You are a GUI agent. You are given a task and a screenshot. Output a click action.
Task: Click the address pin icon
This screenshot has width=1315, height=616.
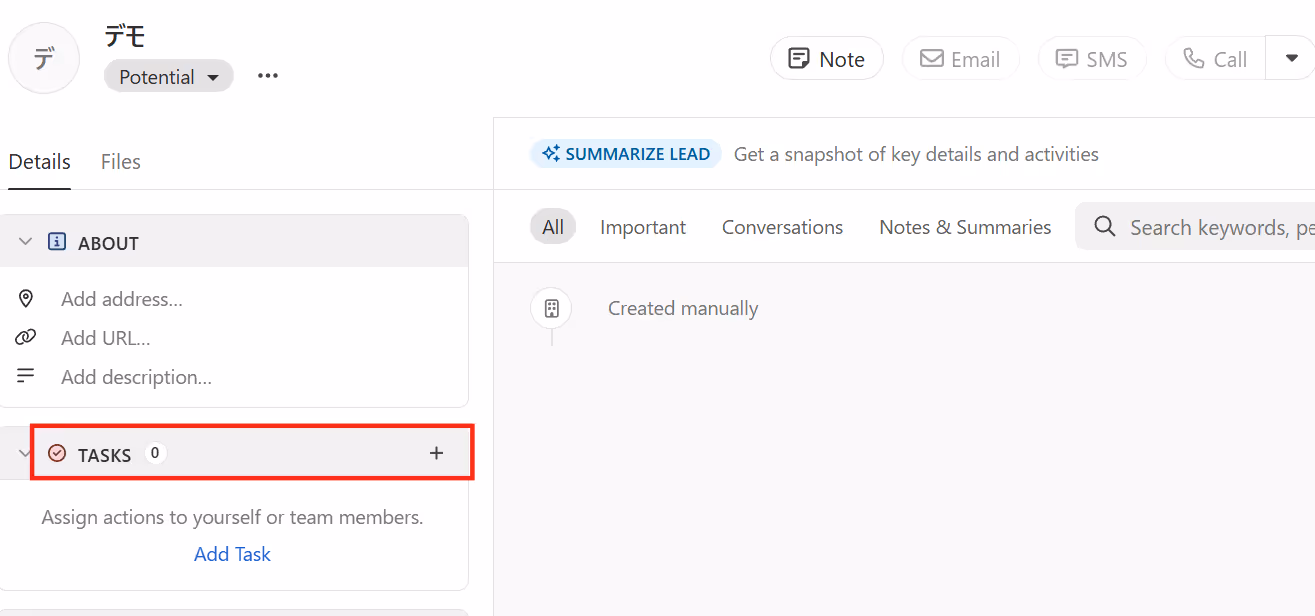tap(26, 299)
